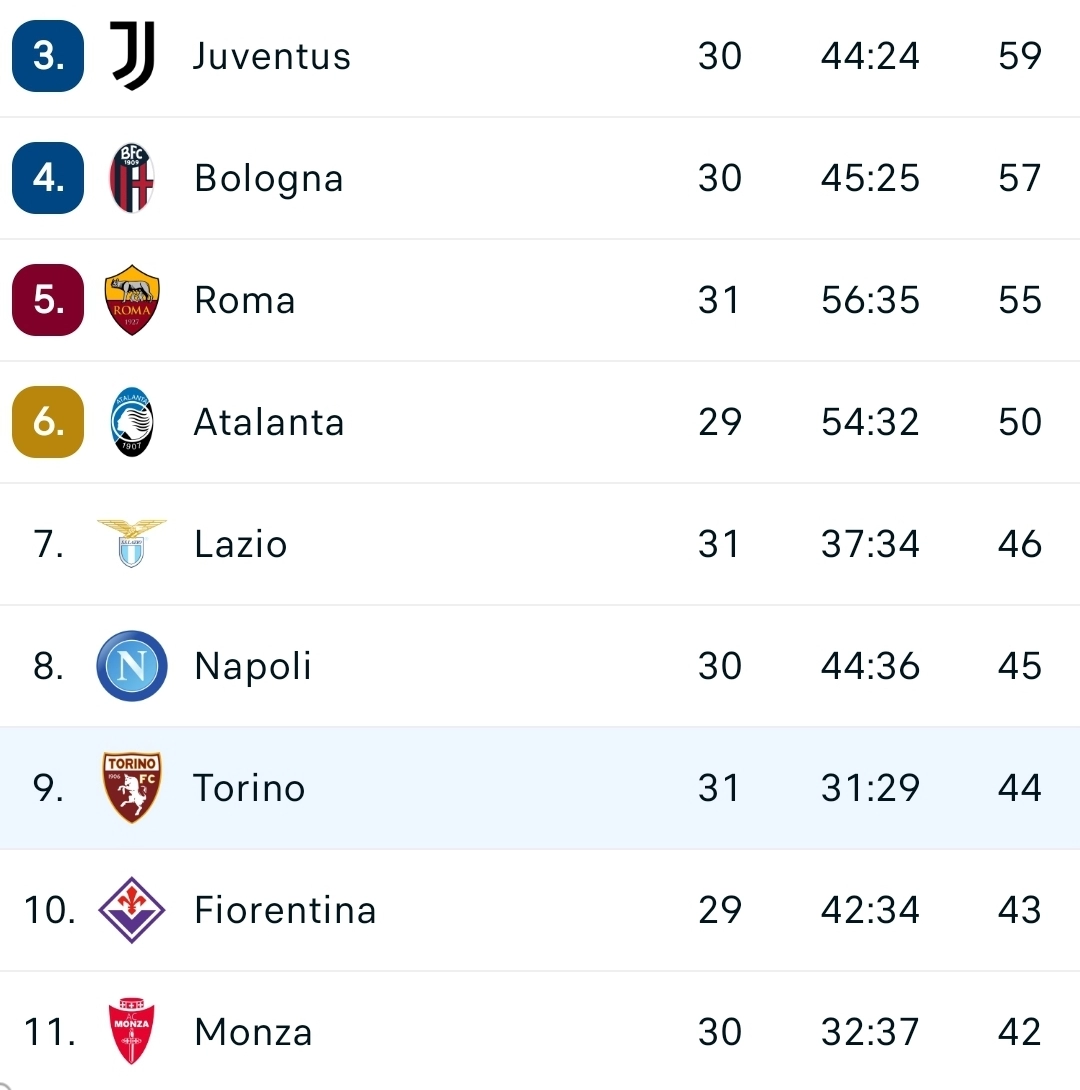Click Atalanta's 50 points value
This screenshot has height=1090, width=1080.
click(x=1020, y=422)
